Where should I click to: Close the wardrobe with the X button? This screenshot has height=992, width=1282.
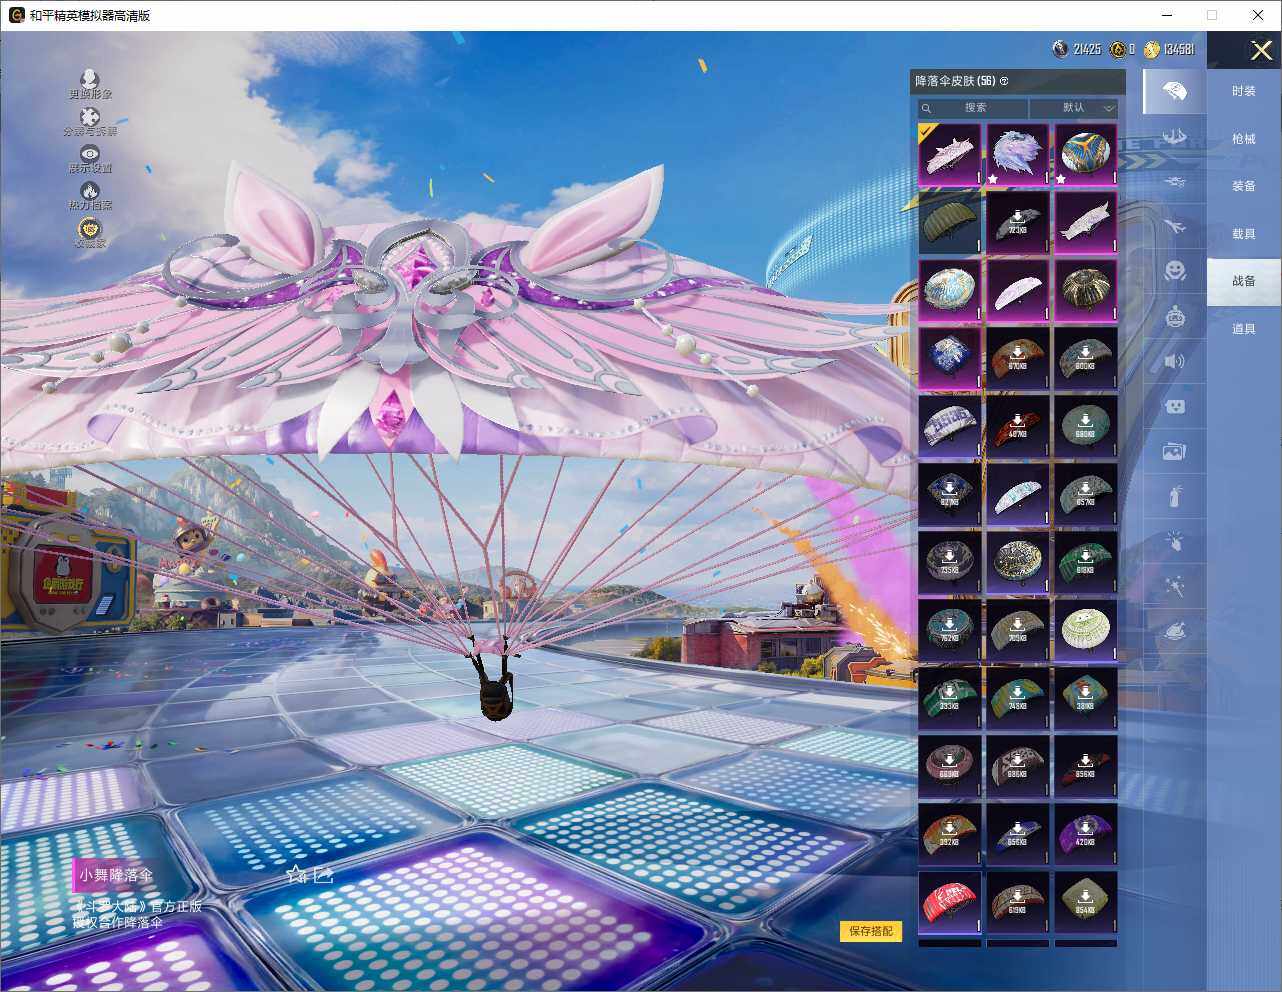(x=1261, y=50)
